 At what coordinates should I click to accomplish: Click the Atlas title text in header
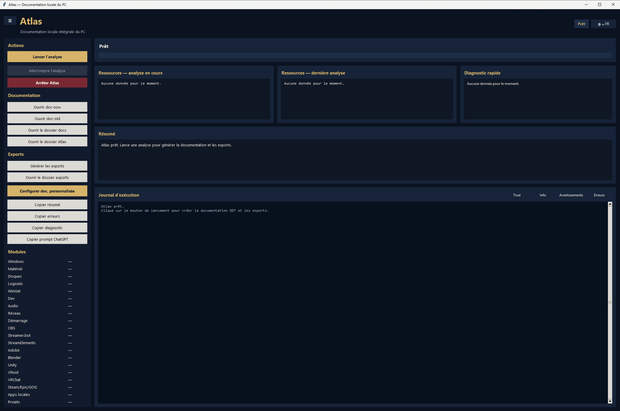click(31, 21)
